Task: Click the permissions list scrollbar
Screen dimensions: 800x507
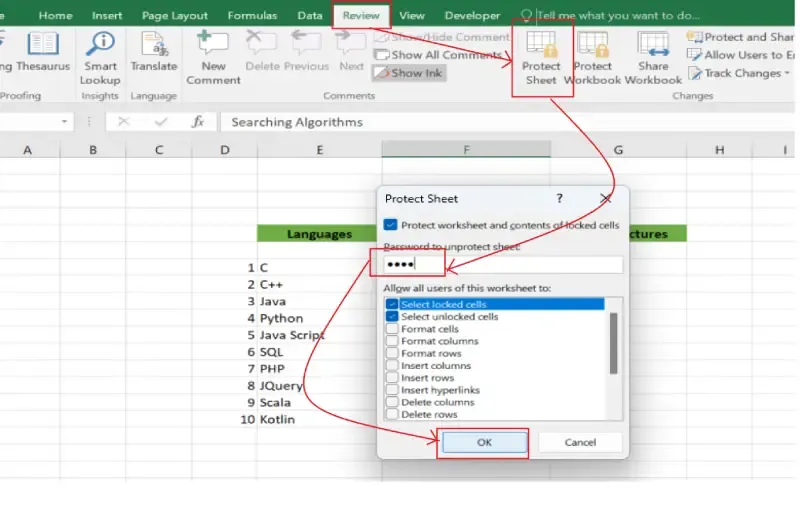Action: [613, 343]
